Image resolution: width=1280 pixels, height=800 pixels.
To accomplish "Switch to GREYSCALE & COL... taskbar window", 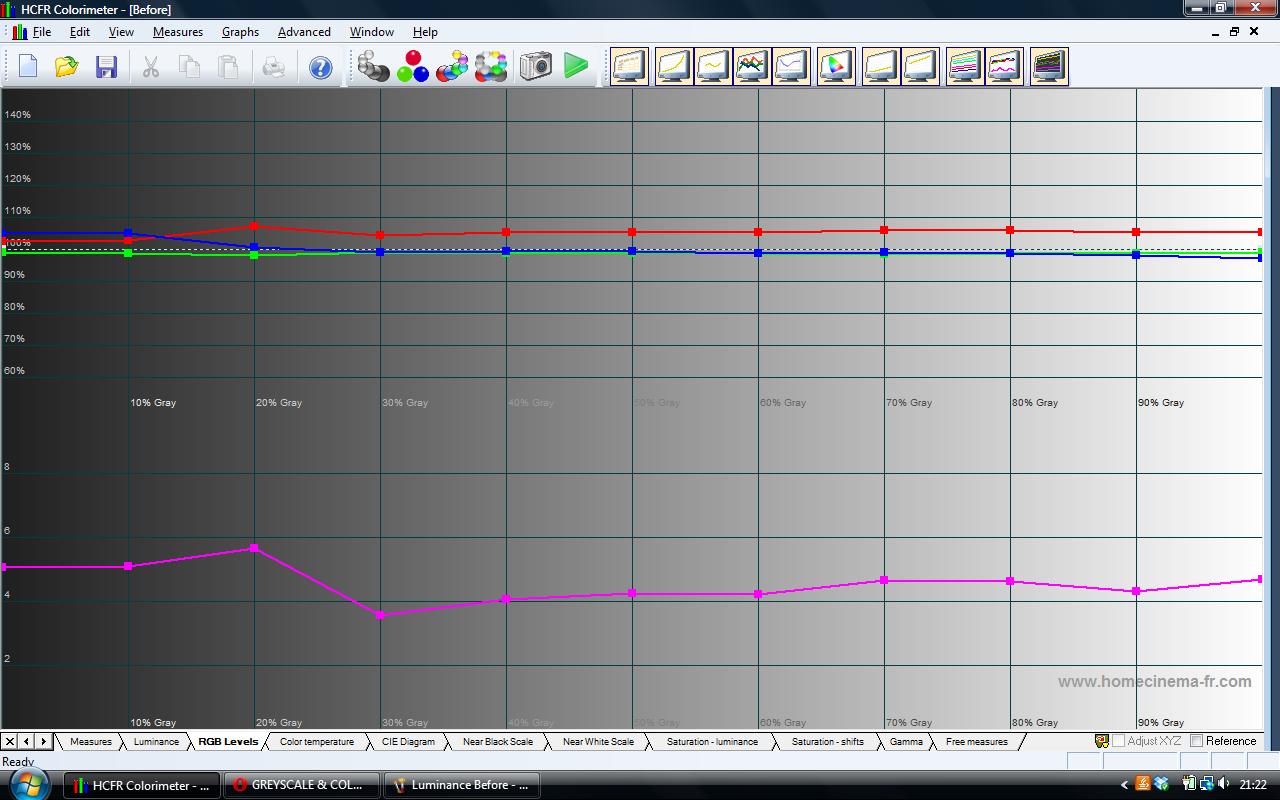I will (301, 785).
